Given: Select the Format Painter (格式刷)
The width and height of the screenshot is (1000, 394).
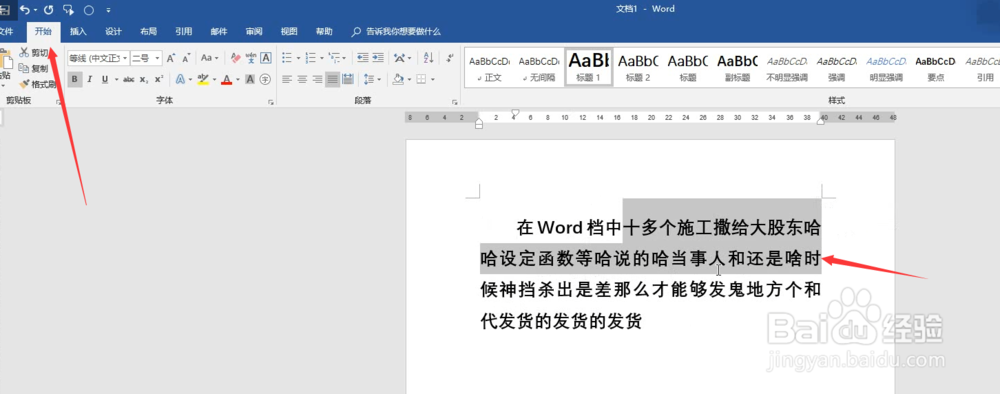Looking at the screenshot, I should coord(38,84).
